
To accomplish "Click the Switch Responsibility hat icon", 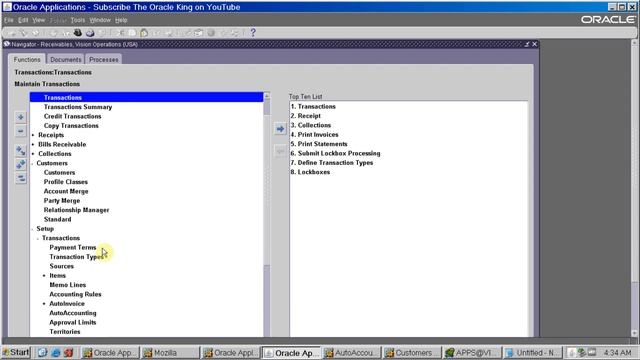I will tap(78, 33).
